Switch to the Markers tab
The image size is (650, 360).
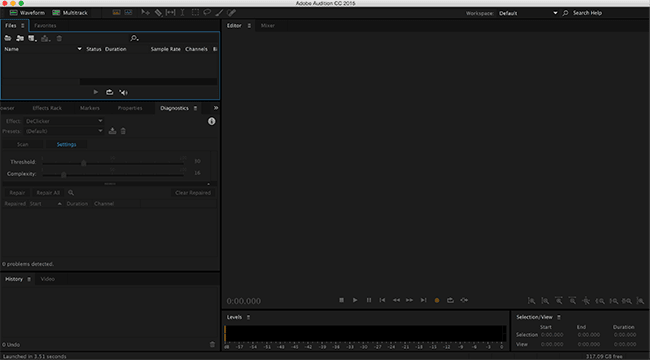click(90, 108)
